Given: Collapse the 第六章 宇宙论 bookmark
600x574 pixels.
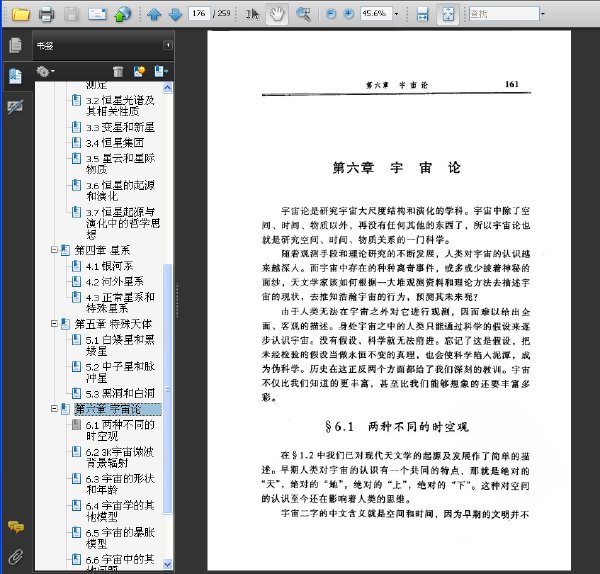Looking at the screenshot, I should click(54, 409).
